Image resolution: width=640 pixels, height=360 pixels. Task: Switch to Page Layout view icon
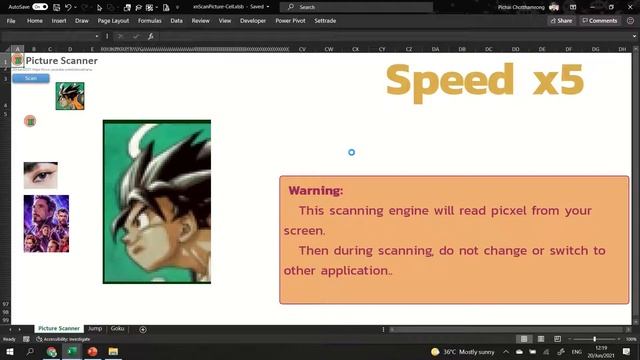click(x=541, y=339)
